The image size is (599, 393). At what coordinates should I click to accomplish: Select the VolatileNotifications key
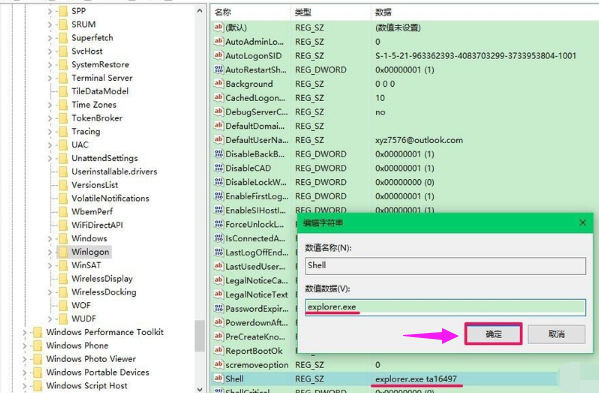[x=110, y=198]
